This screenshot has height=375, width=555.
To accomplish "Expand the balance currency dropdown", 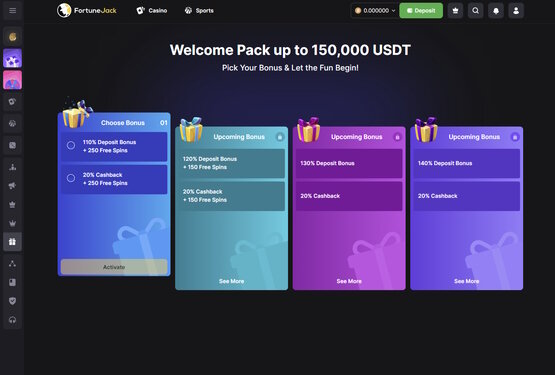I will click(374, 11).
